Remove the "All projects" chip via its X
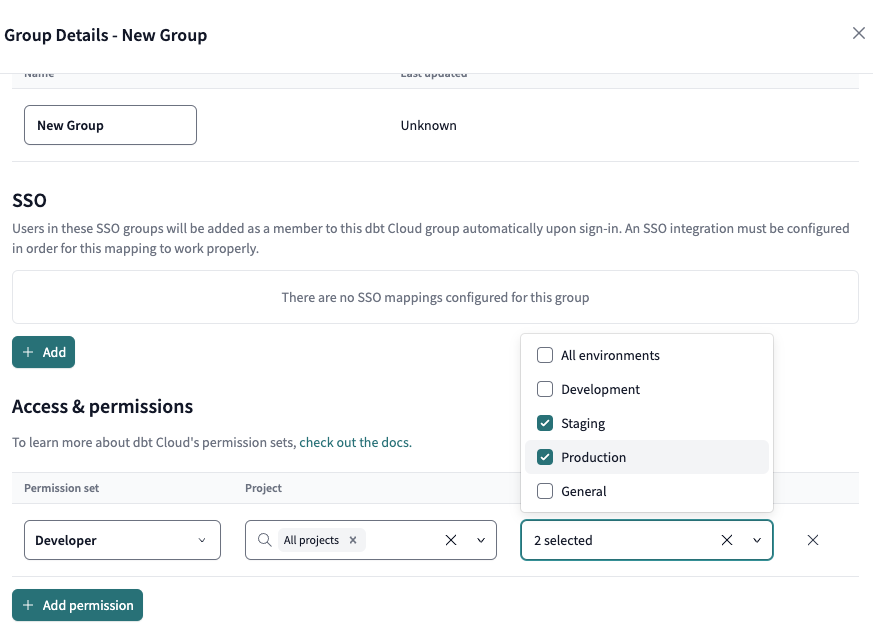 tap(352, 539)
